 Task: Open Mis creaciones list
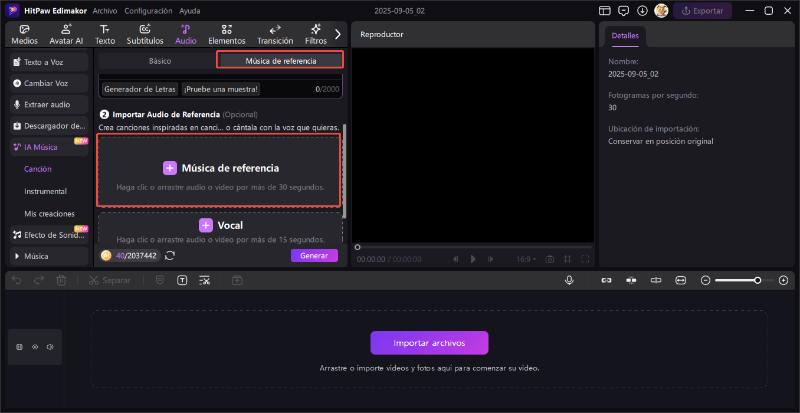[x=49, y=214]
